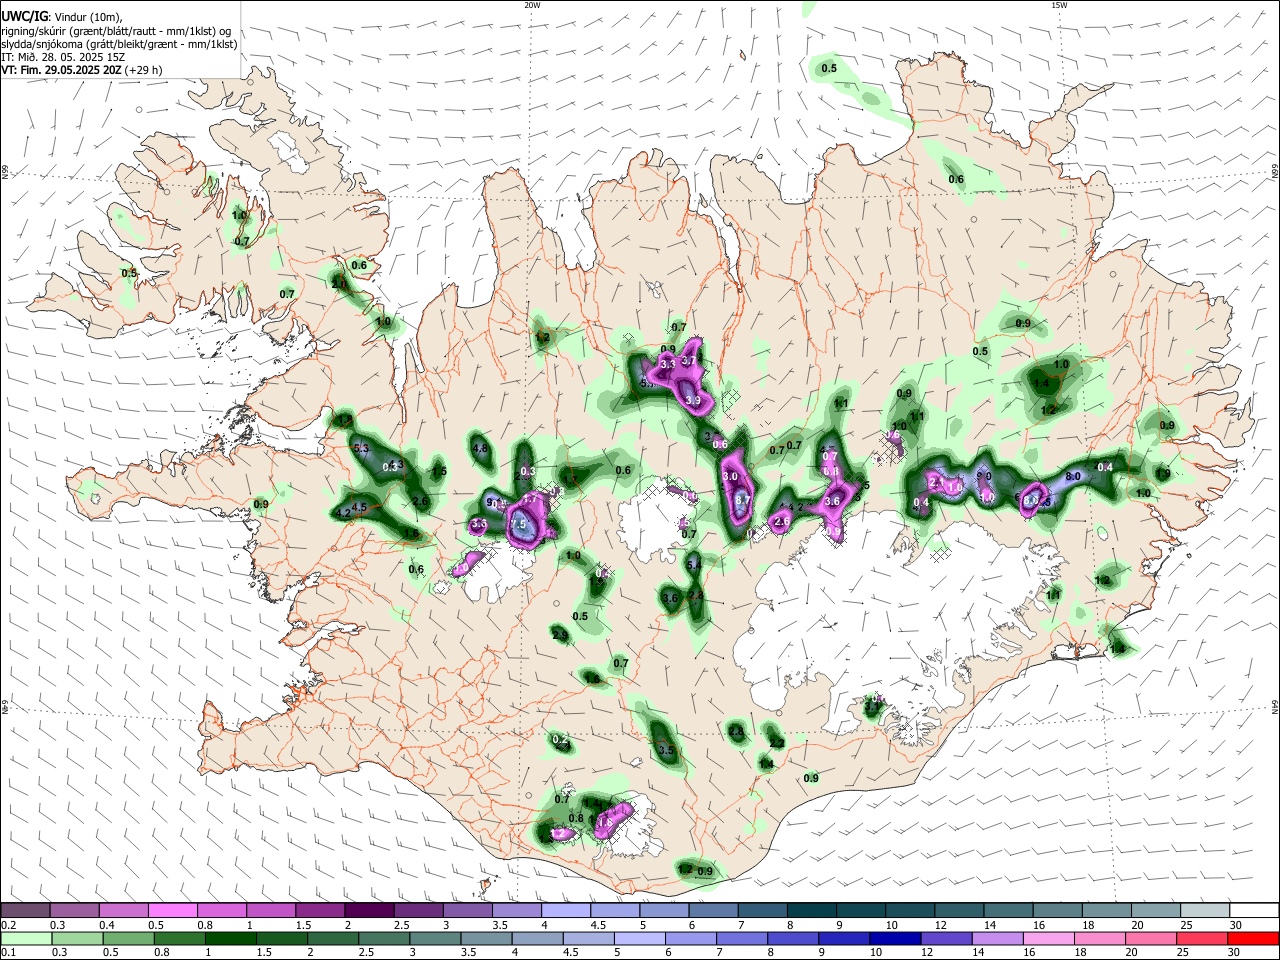Click the '(+29 h)' forecast offset
This screenshot has width=1280, height=960.
click(144, 70)
